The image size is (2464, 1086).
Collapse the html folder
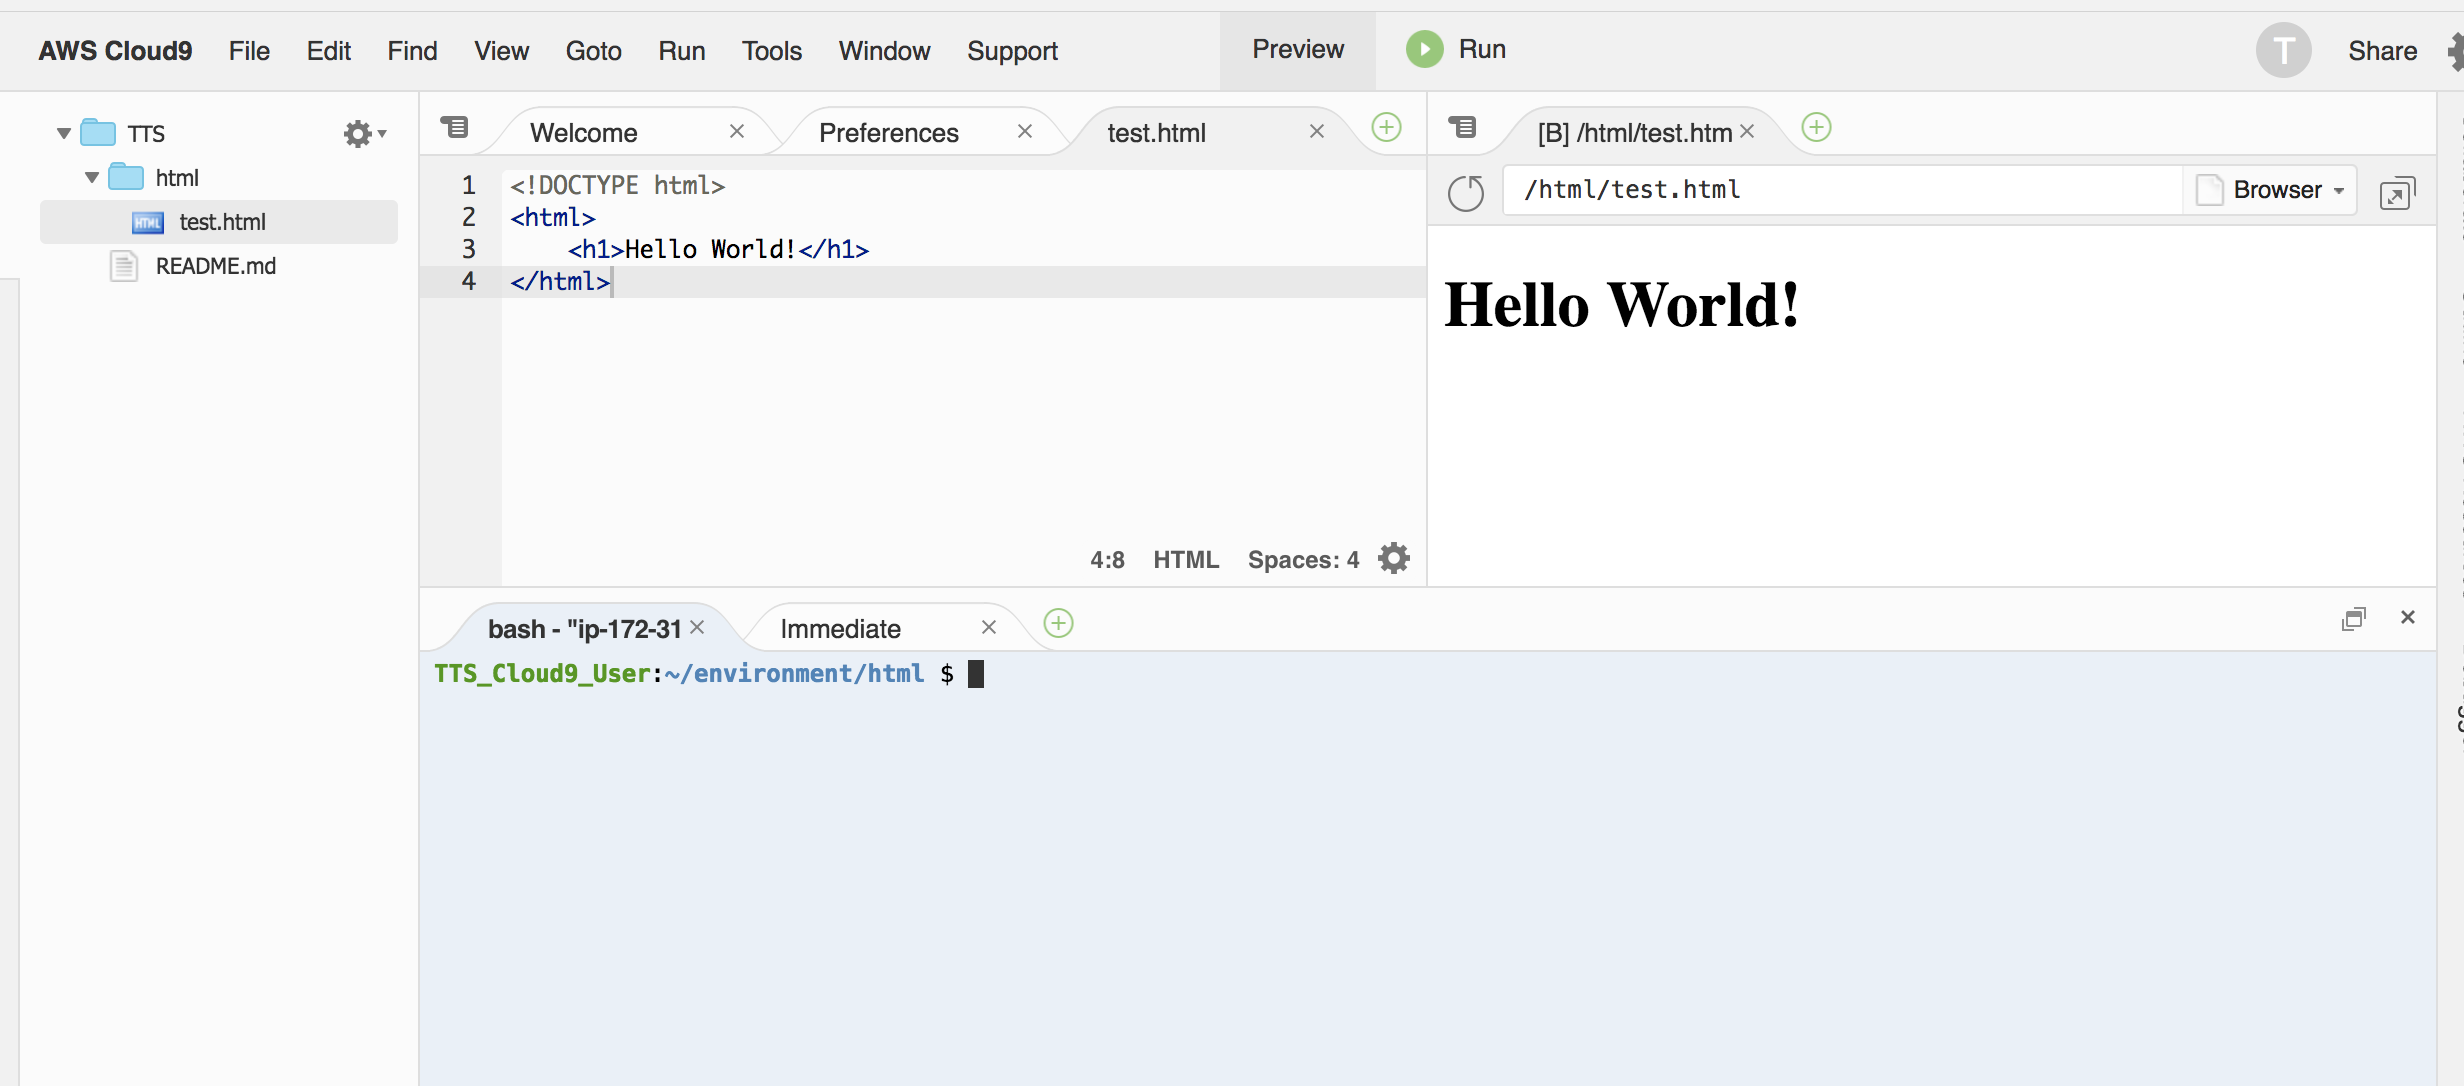(x=92, y=178)
